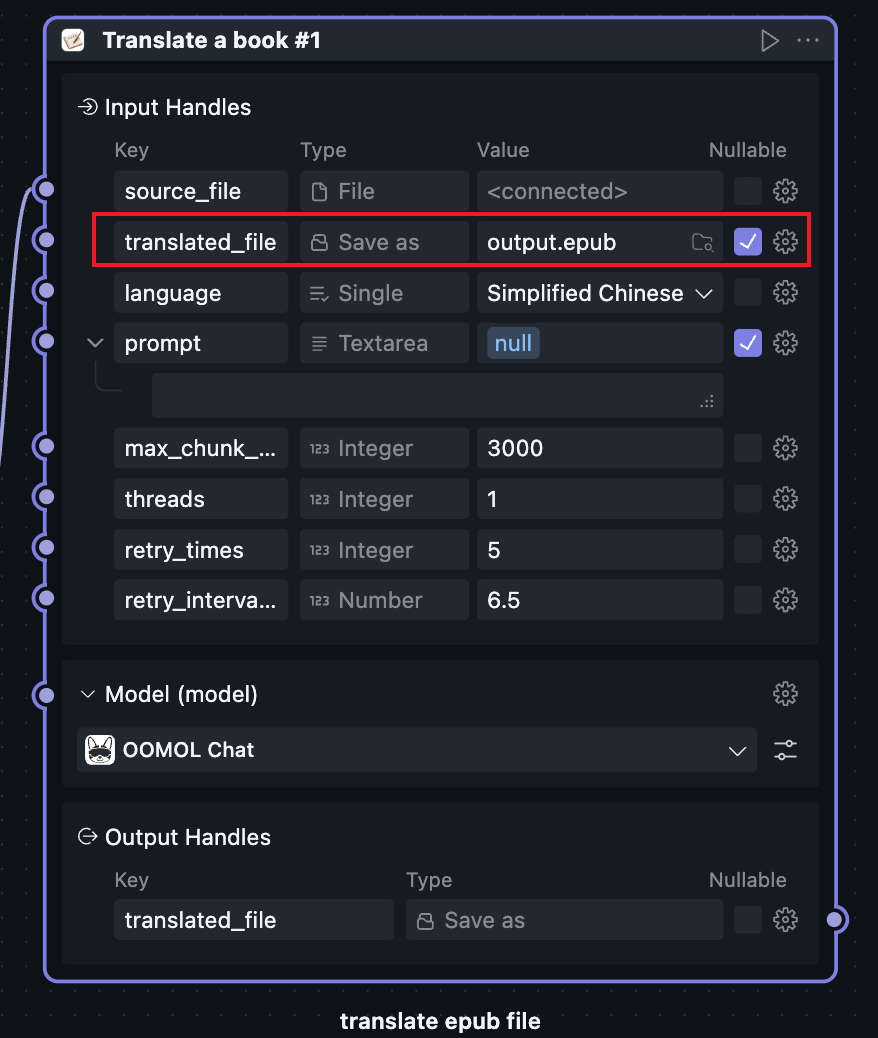
Task: Enable Nullable for the language handle
Action: (748, 293)
